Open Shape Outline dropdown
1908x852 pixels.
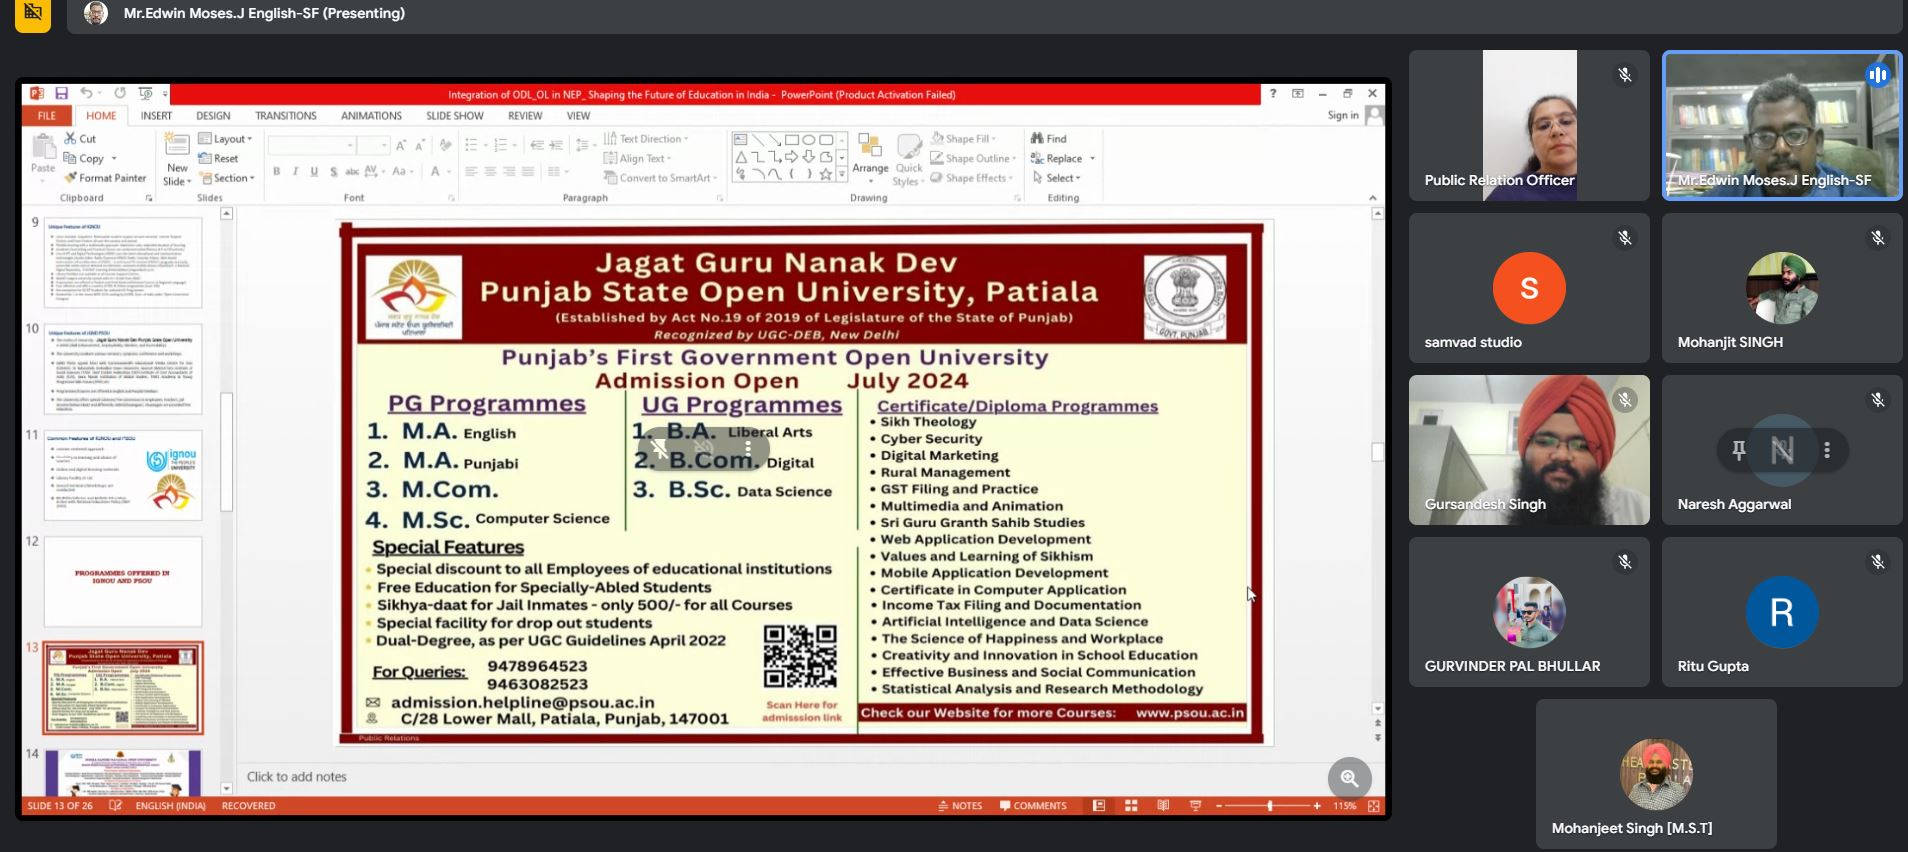(x=973, y=158)
